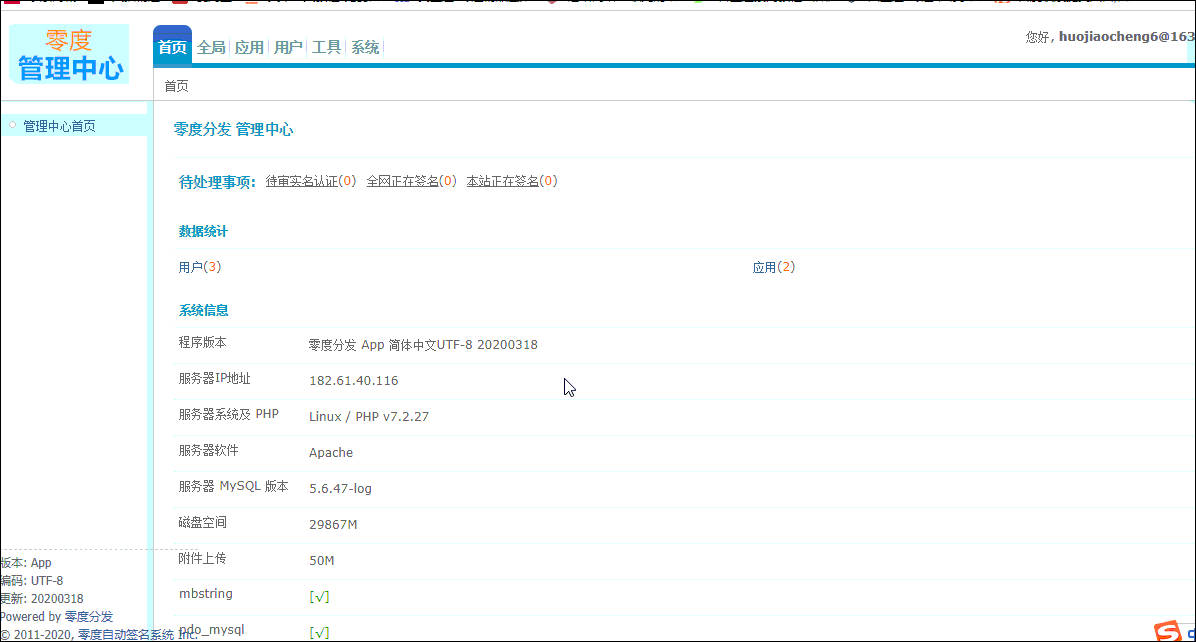Click the 零度分发 Powered by link
The height and width of the screenshot is (642, 1196).
coord(88,616)
